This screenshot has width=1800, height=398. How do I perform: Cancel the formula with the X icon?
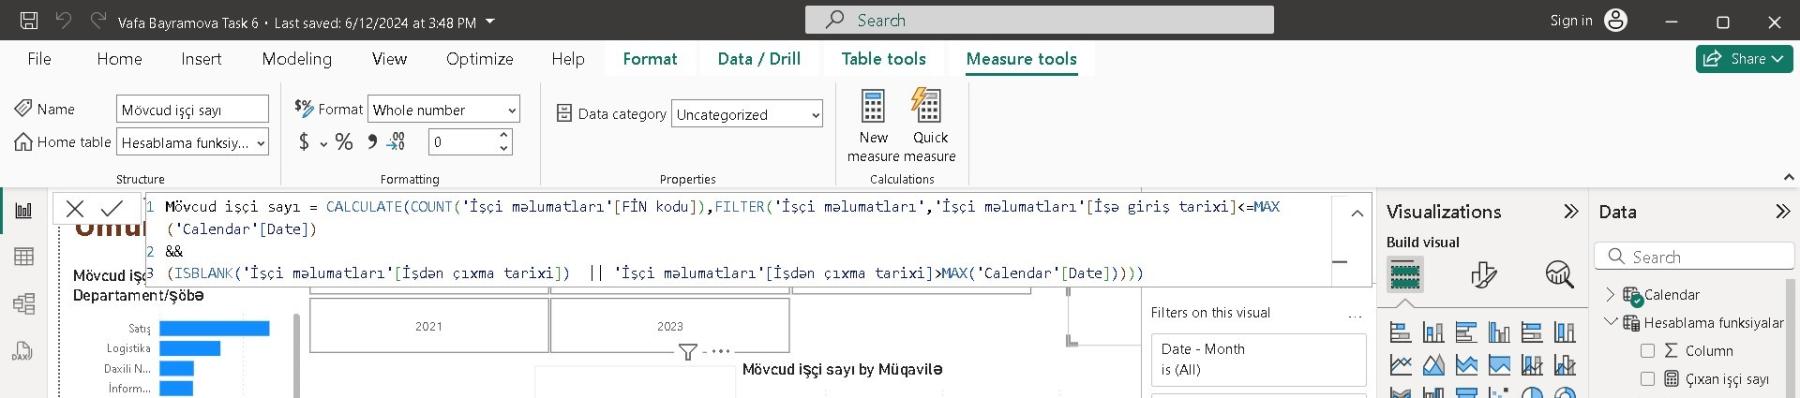coord(75,208)
